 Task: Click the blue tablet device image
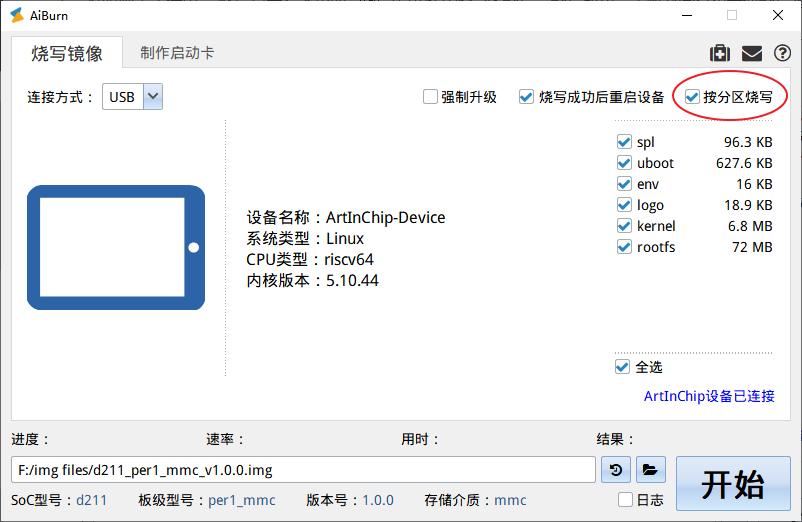(x=116, y=247)
